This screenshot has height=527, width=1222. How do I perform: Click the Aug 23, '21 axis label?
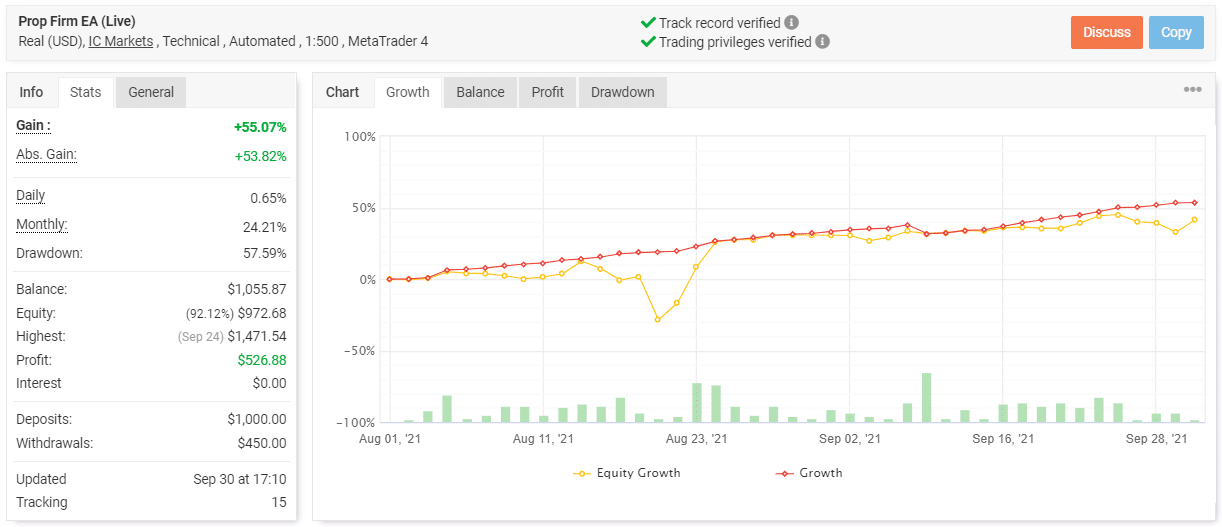(x=696, y=439)
